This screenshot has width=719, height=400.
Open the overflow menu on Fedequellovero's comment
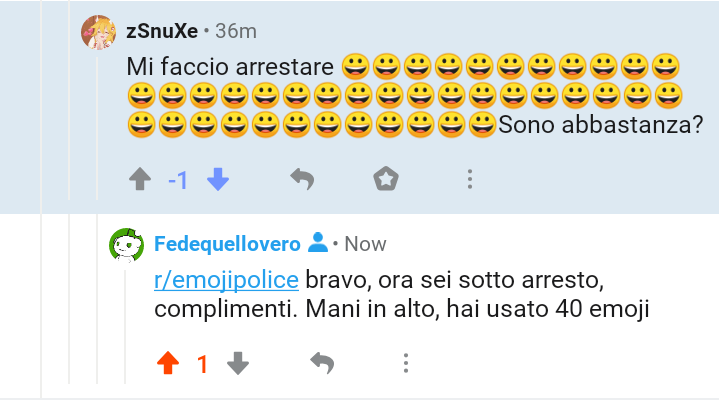406,363
